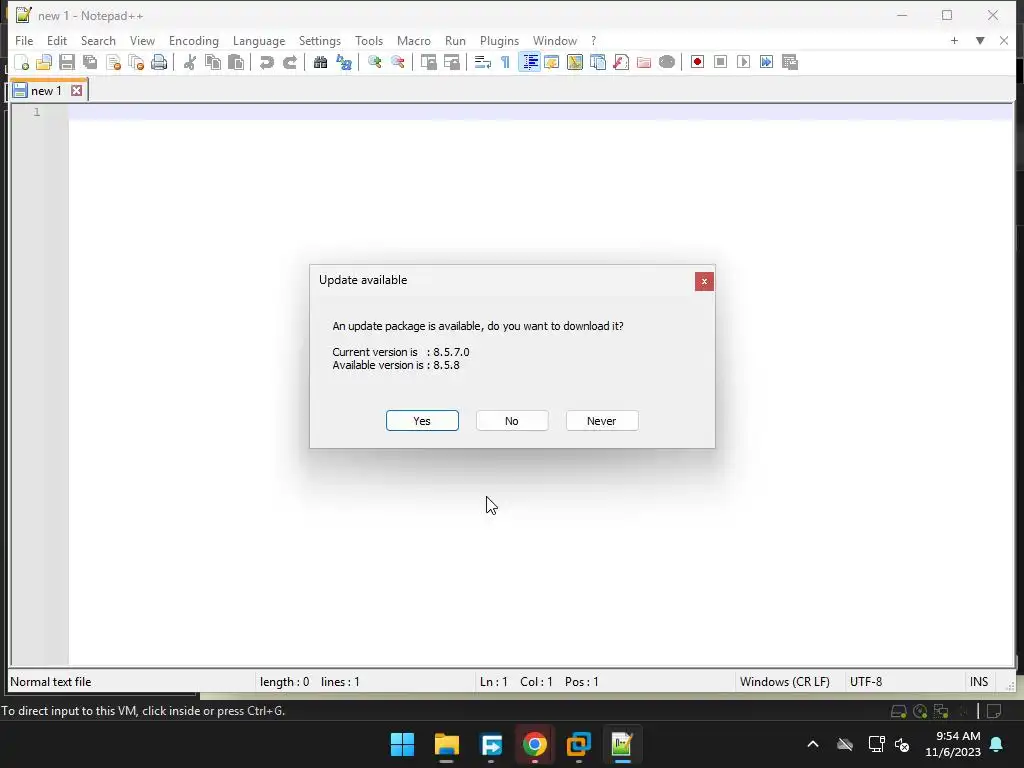Select the 'new 1' document tab
Image resolution: width=1024 pixels, height=768 pixels.
[46, 91]
